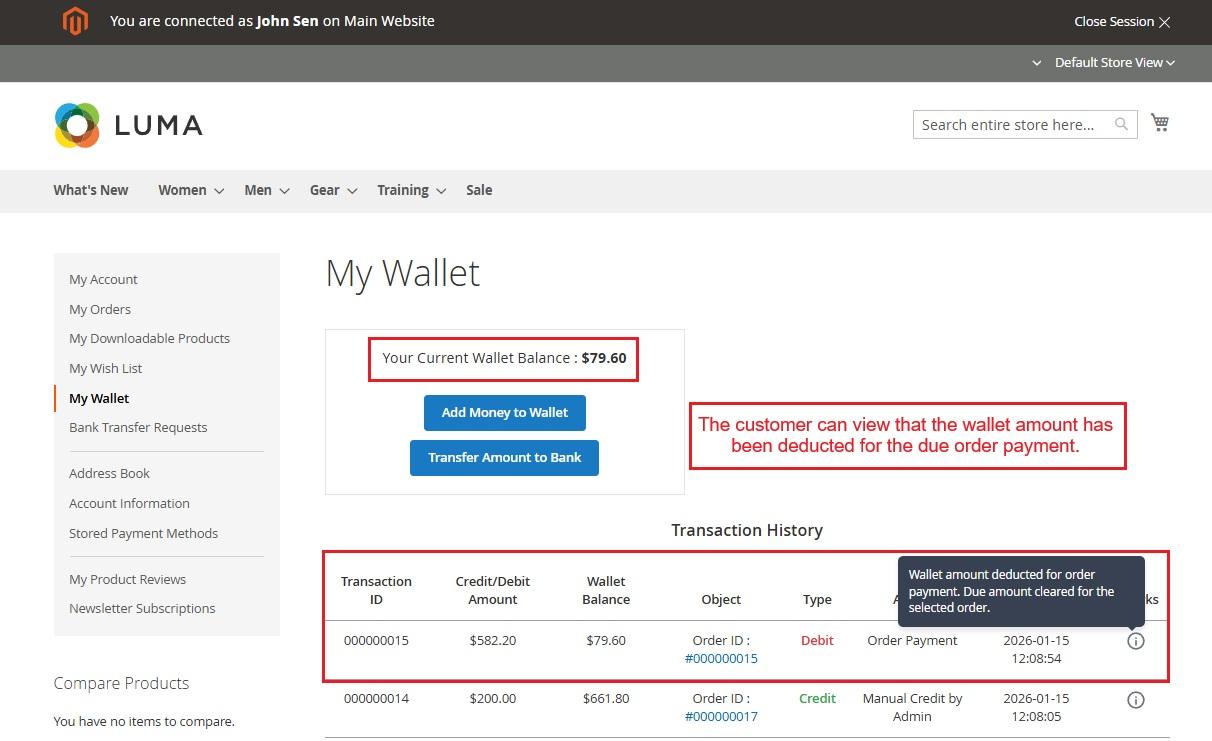Open the Default Store View dropdown
The height and width of the screenshot is (741, 1212).
click(x=1108, y=62)
